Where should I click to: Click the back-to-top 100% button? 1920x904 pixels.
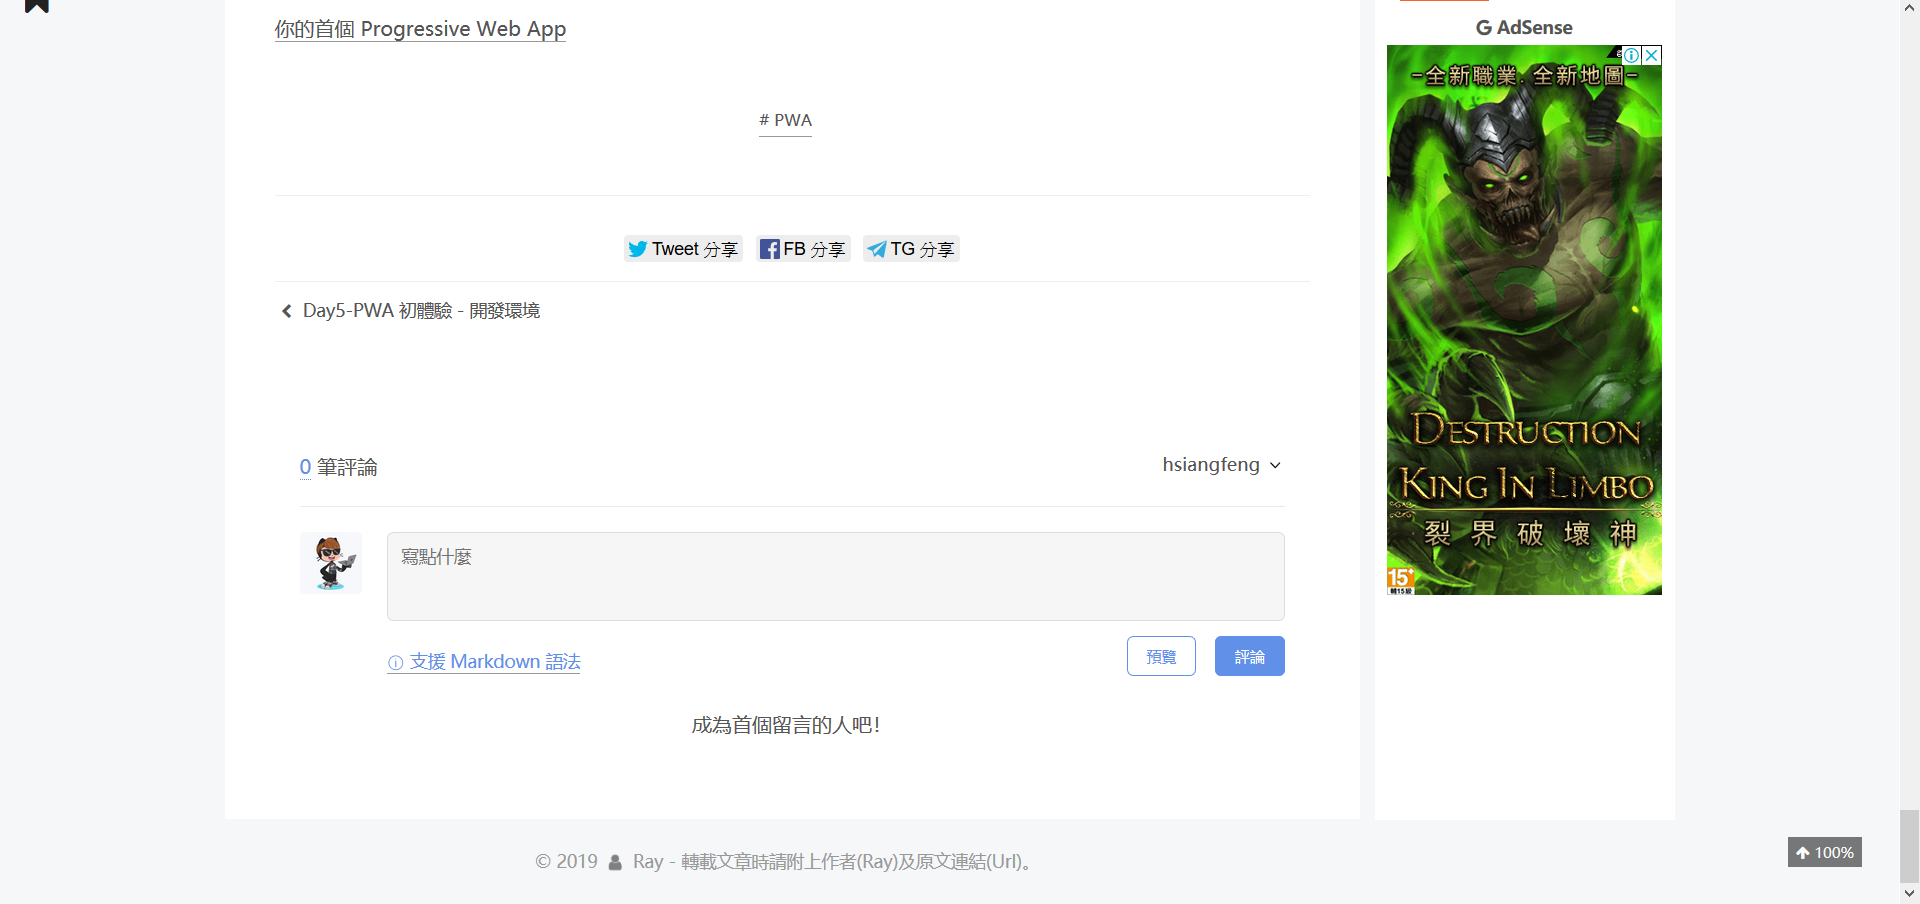pos(1825,852)
